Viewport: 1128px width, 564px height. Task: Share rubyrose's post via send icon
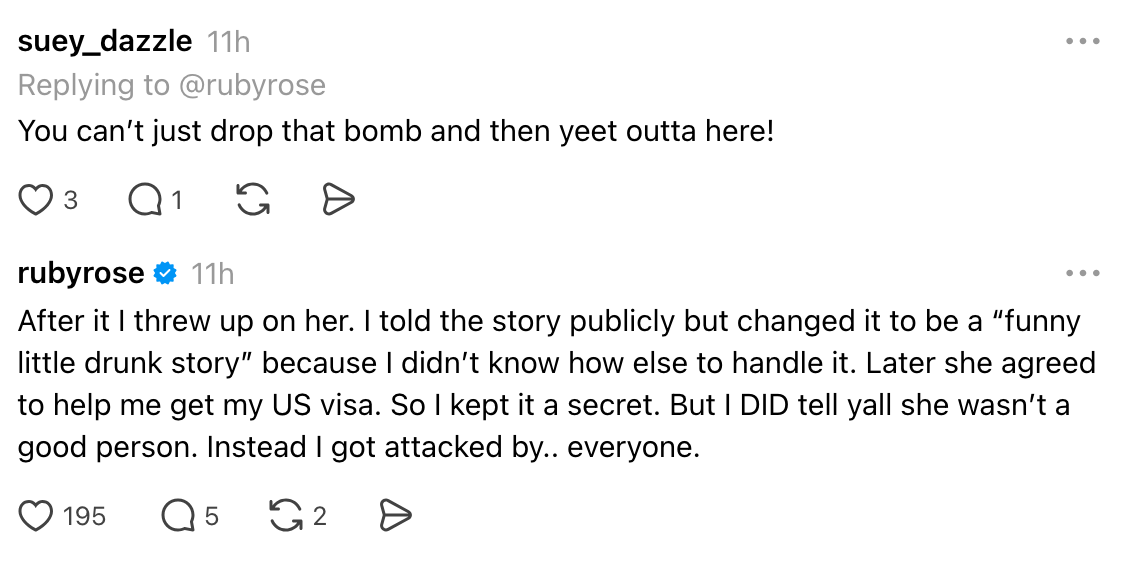pos(396,516)
